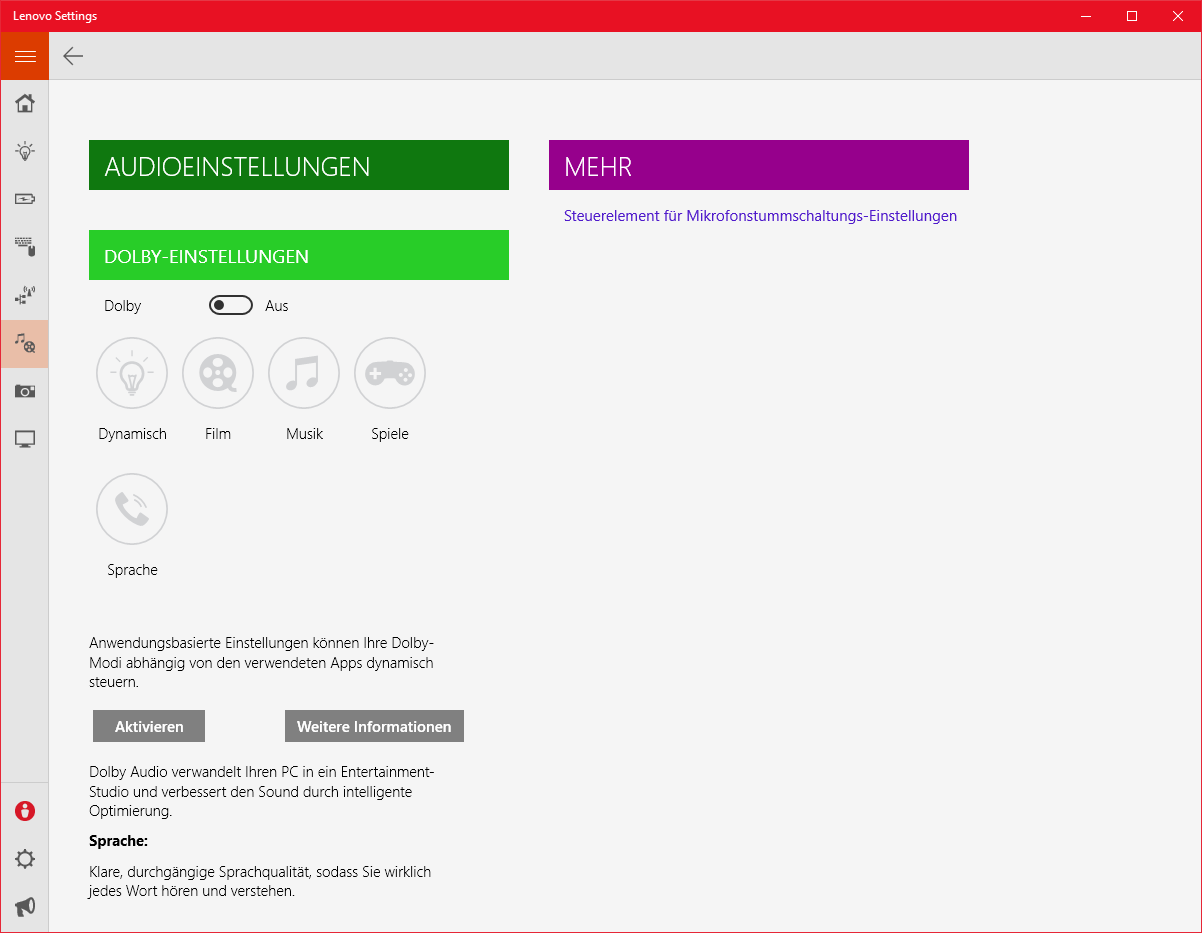Viewport: 1202px width, 933px height.
Task: Open the wireless network settings in sidebar
Action: tap(25, 295)
